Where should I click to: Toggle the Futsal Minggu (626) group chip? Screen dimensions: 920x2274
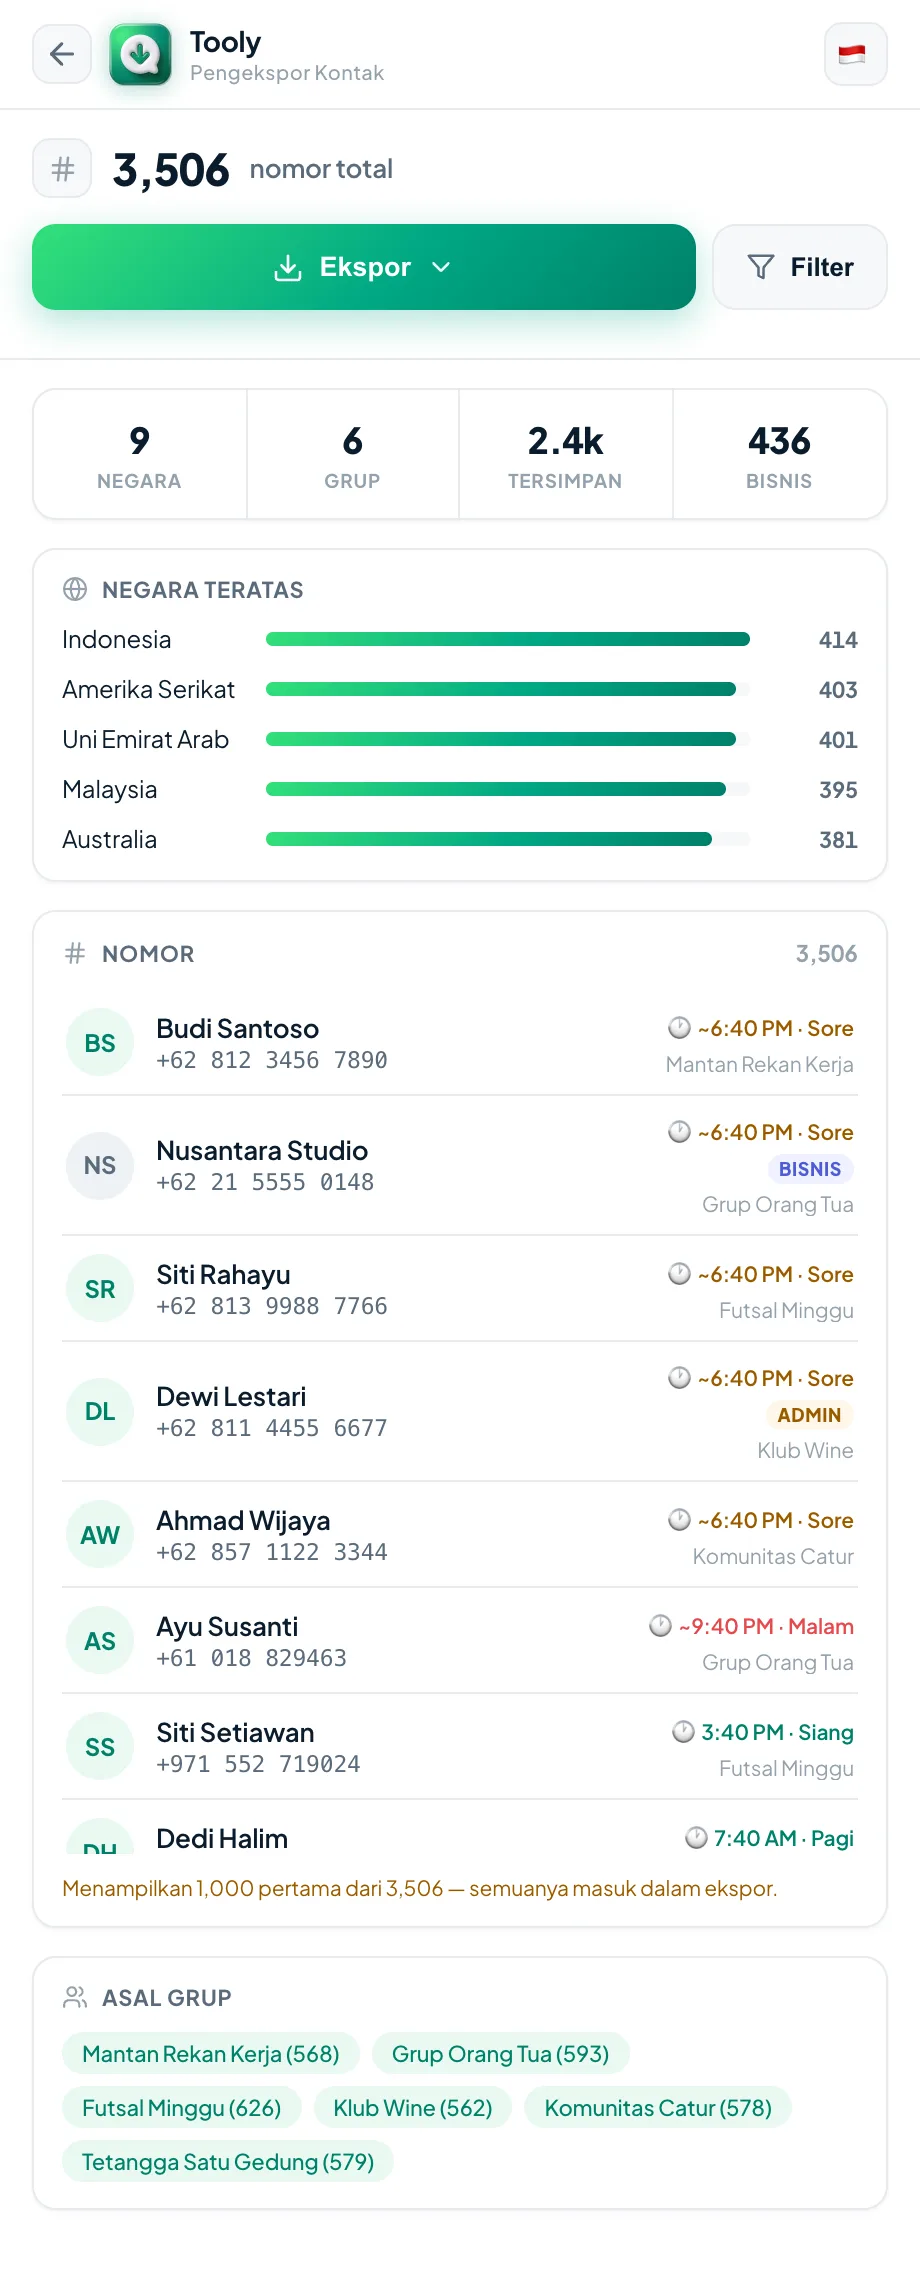(x=181, y=2108)
